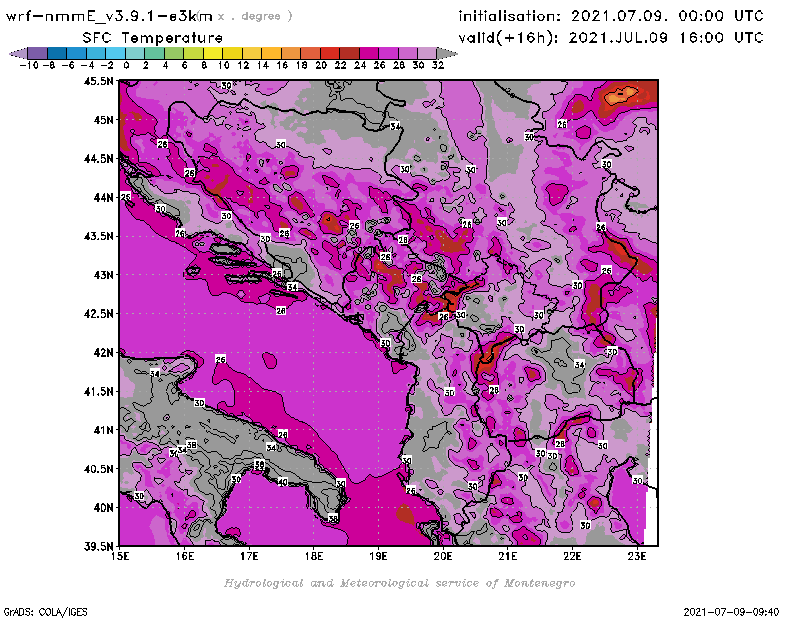The width and height of the screenshot is (800, 618).
Task: Click the legend swatch between 26 and 28
Action: [x=388, y=53]
